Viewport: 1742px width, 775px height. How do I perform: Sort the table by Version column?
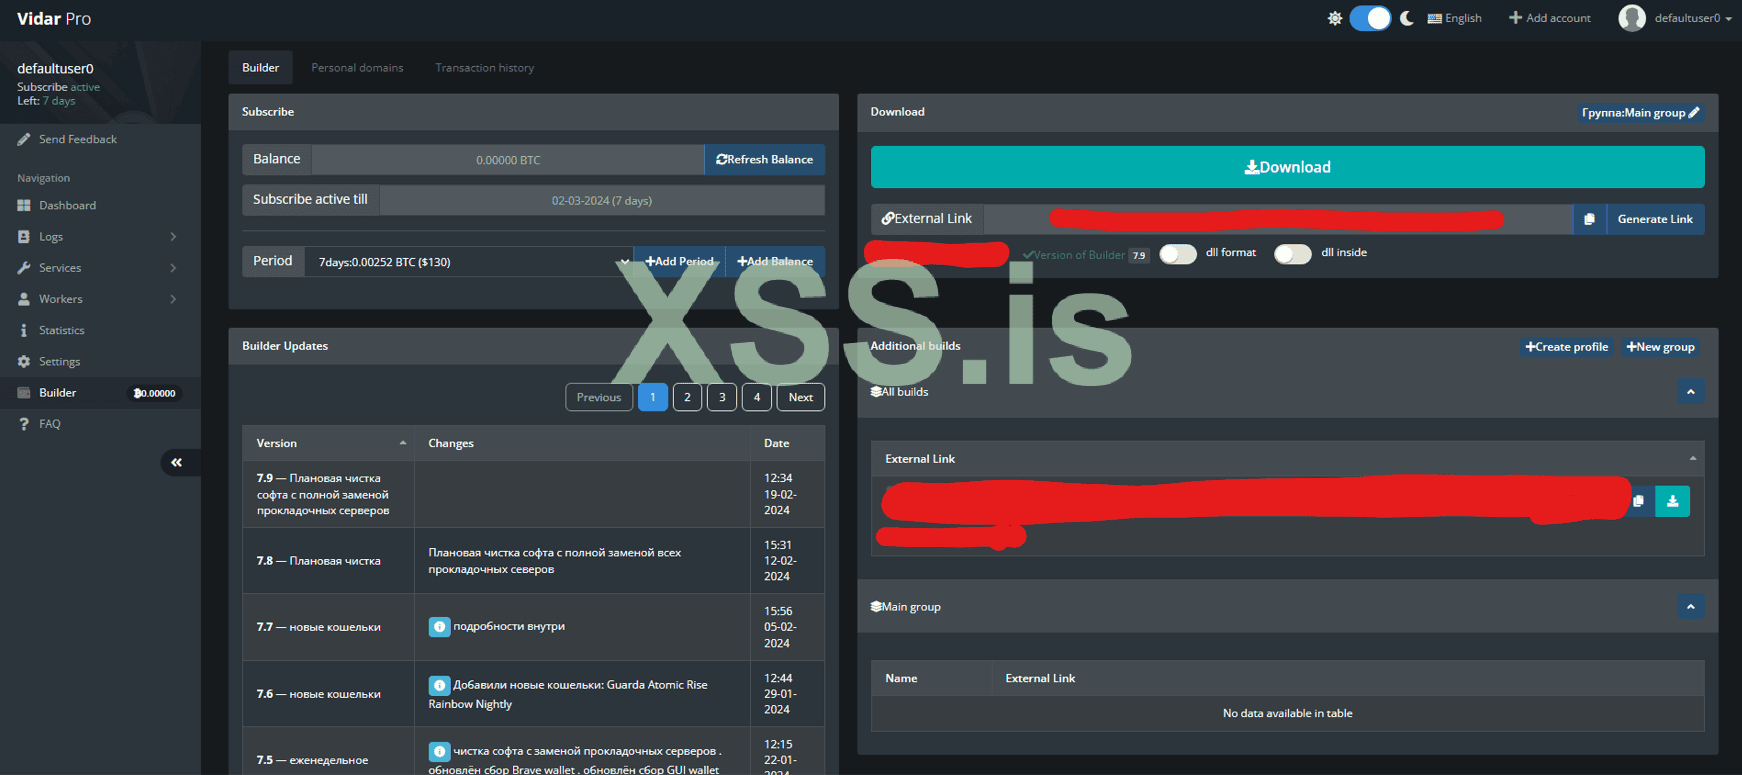tap(329, 443)
